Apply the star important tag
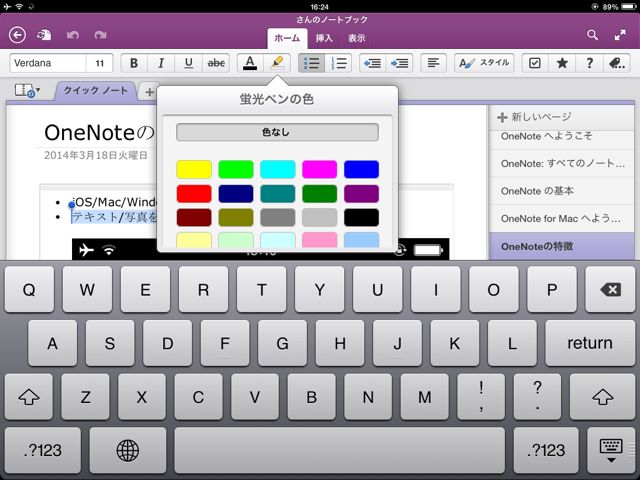Image resolution: width=640 pixels, height=480 pixels. coord(562,63)
